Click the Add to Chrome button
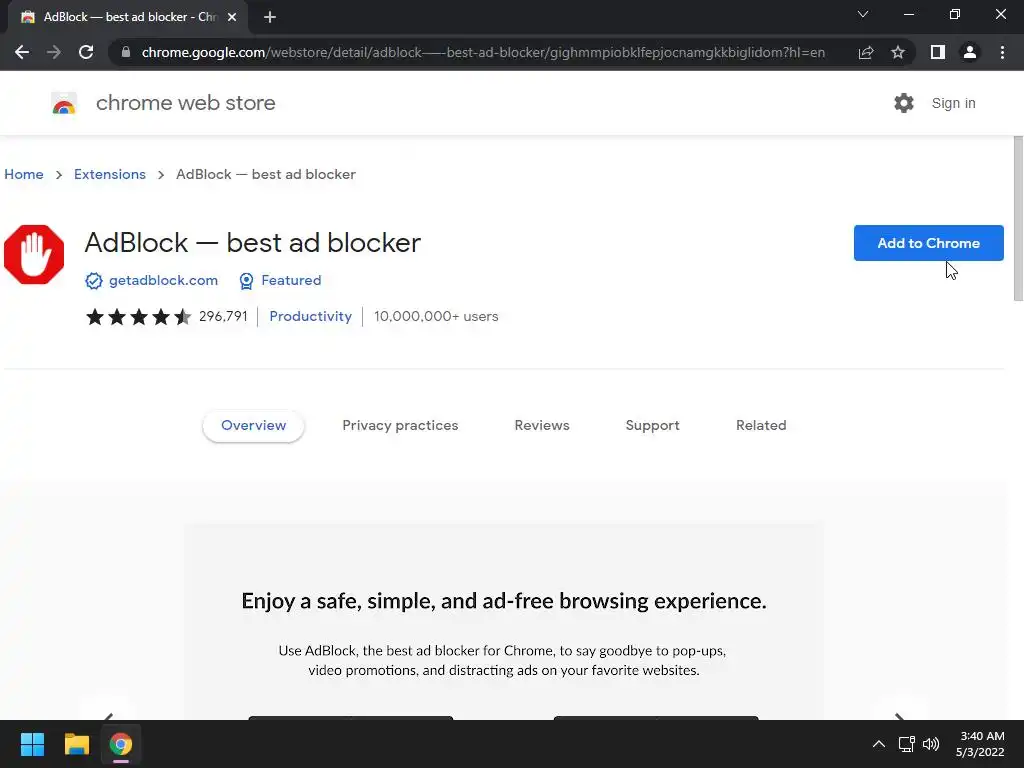The image size is (1024, 768). [928, 243]
